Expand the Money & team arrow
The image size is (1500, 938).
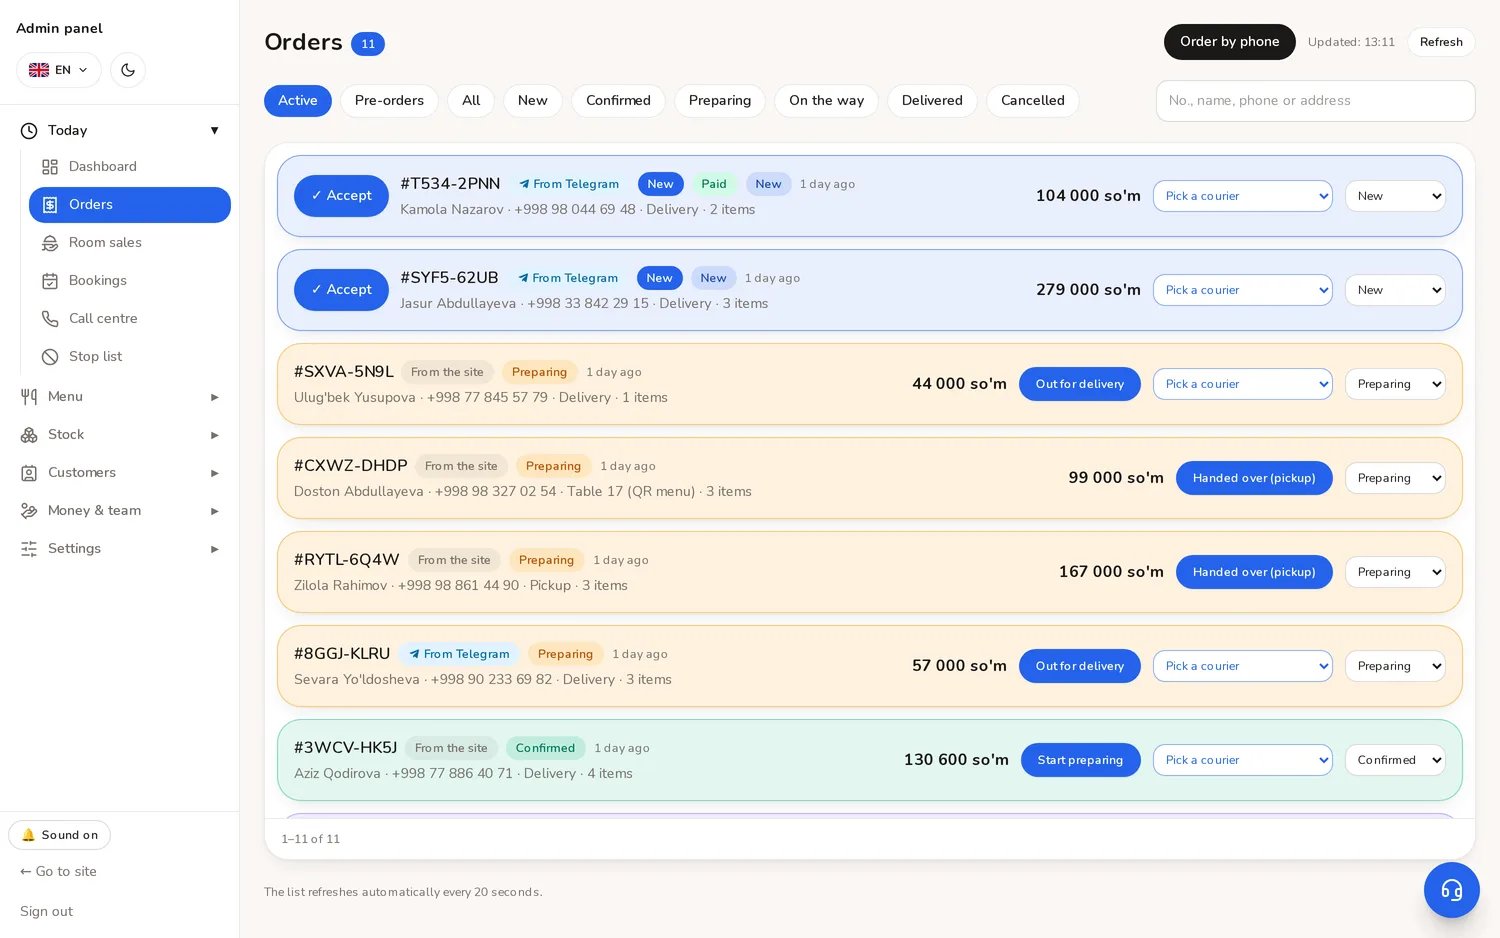point(214,511)
